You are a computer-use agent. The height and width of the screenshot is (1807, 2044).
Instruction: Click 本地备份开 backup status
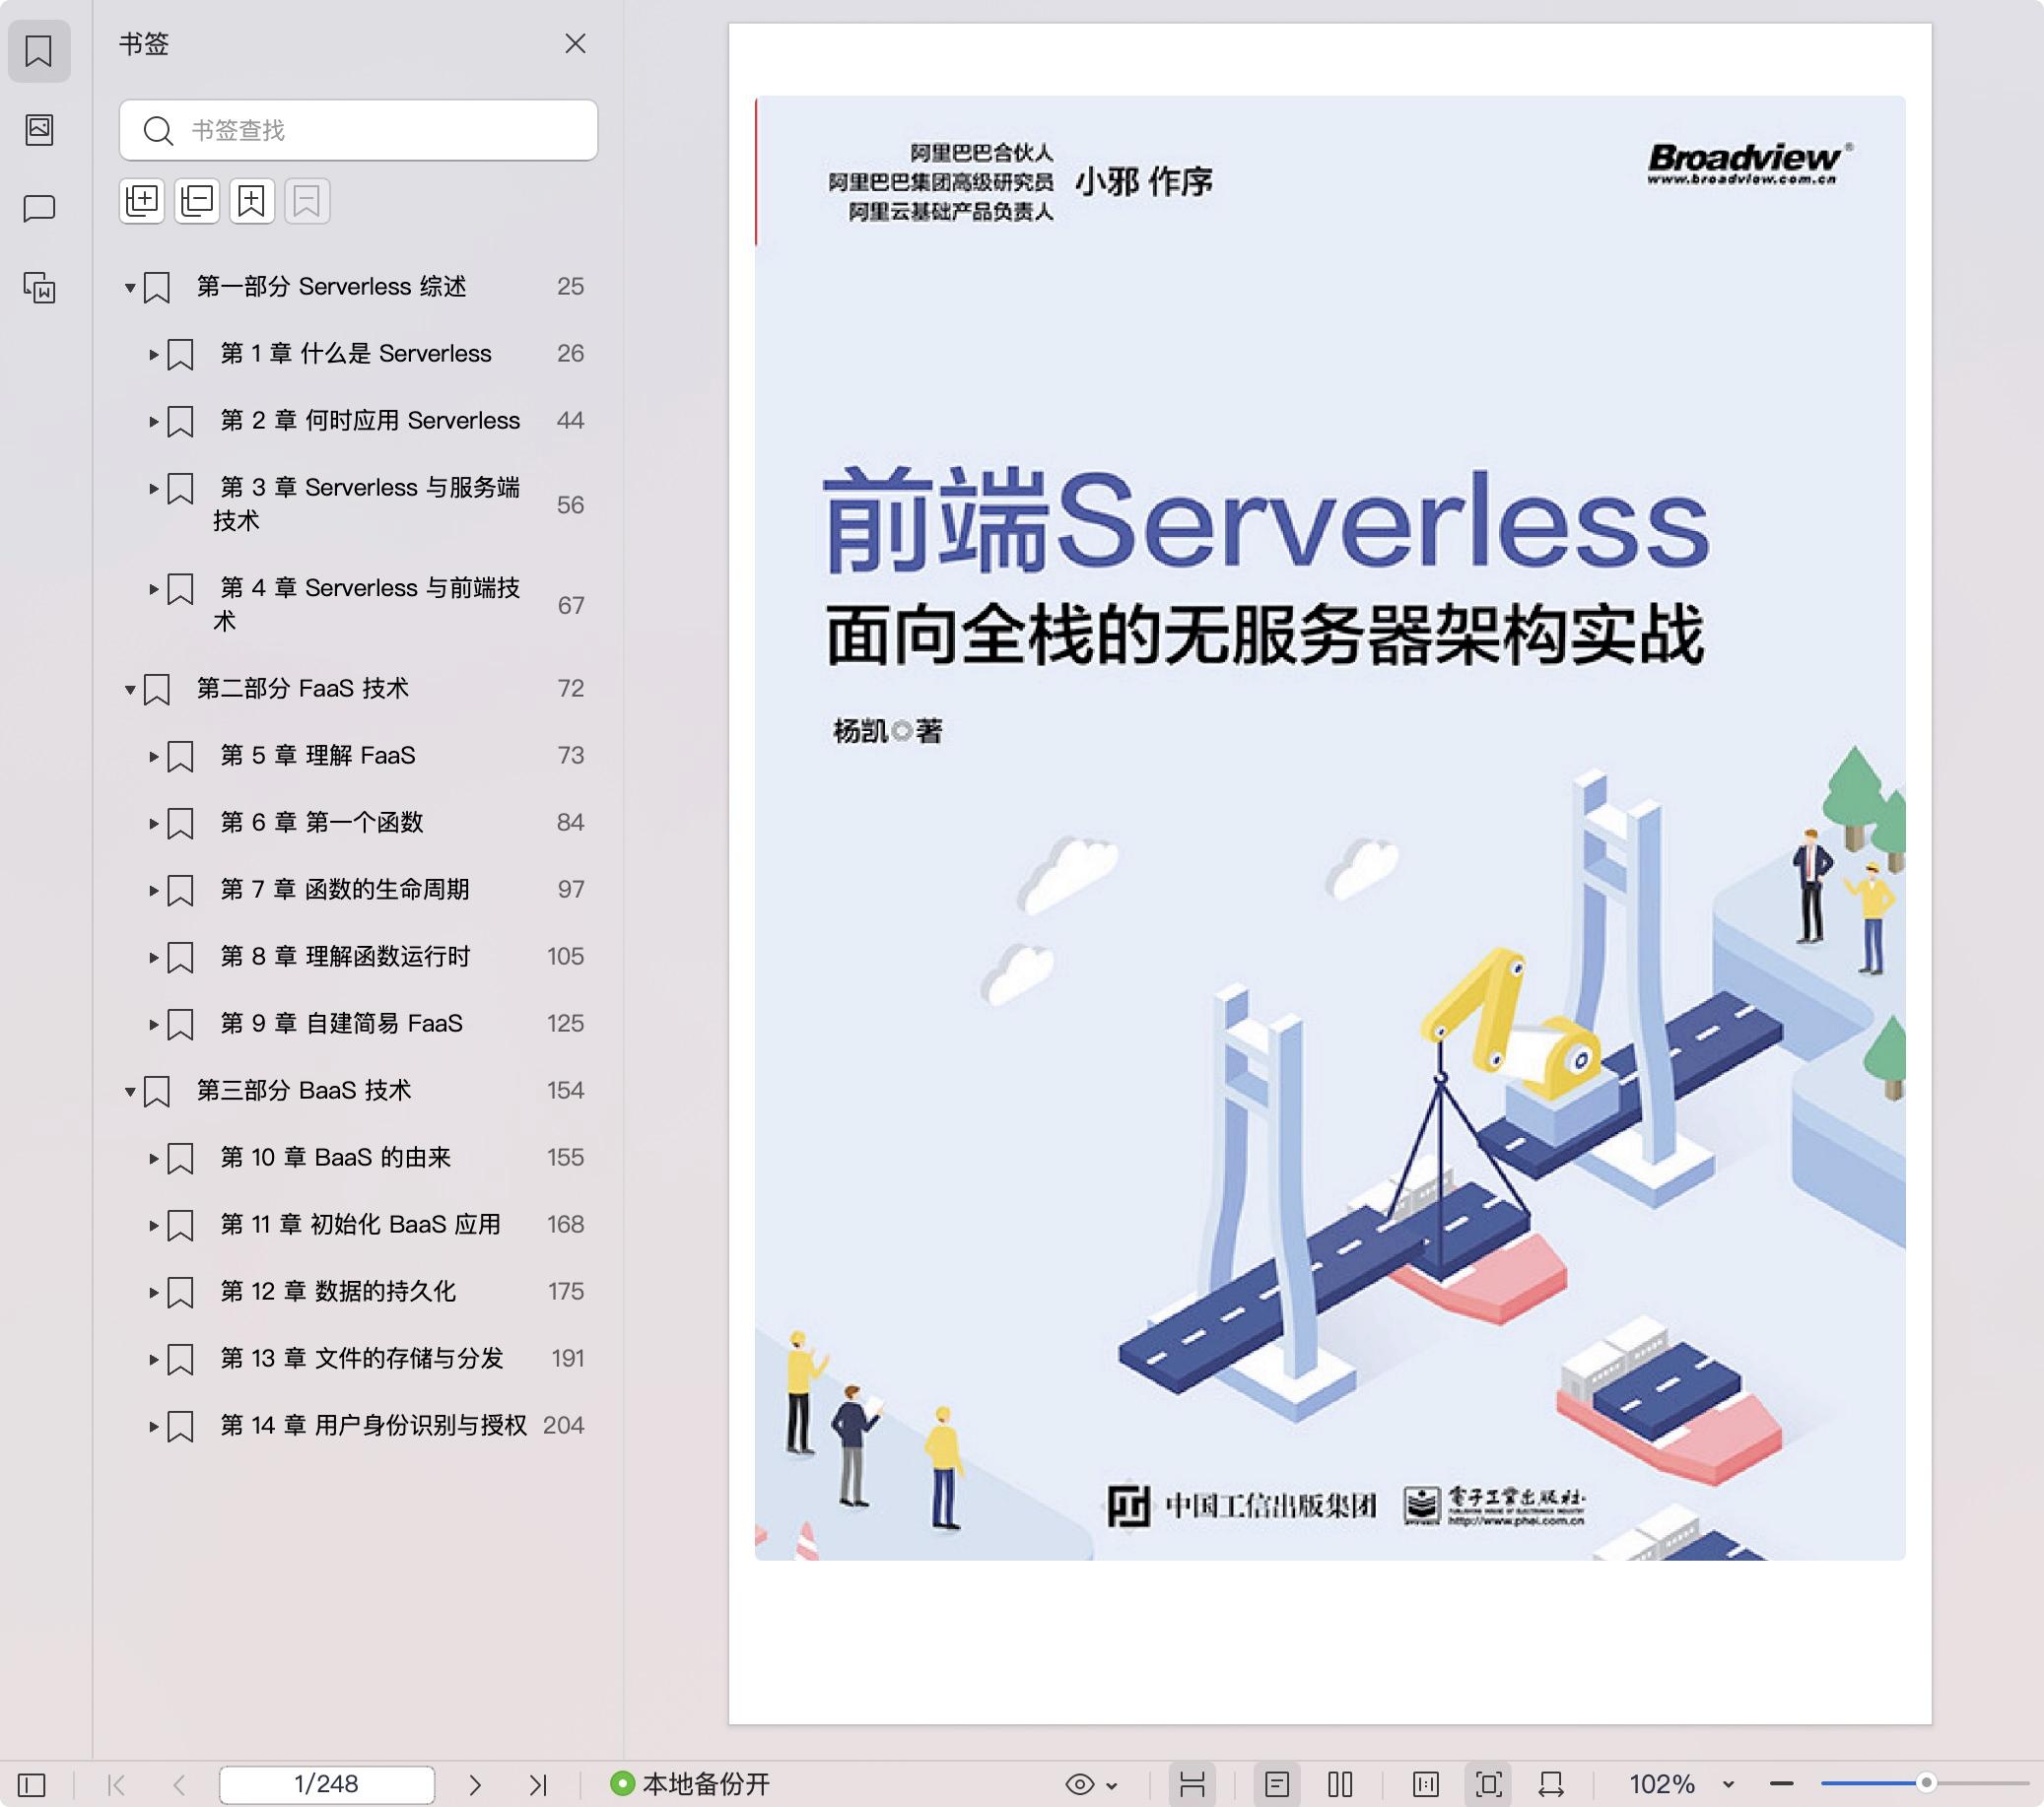pos(690,1784)
